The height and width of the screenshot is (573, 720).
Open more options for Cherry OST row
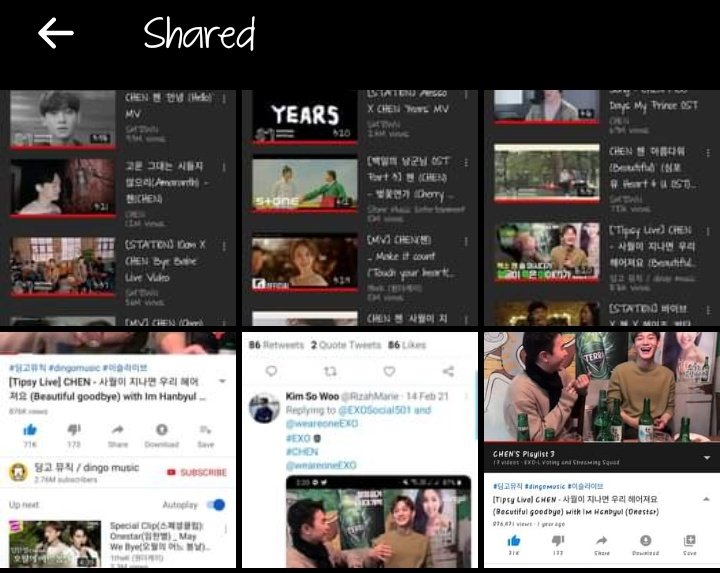coord(466,163)
